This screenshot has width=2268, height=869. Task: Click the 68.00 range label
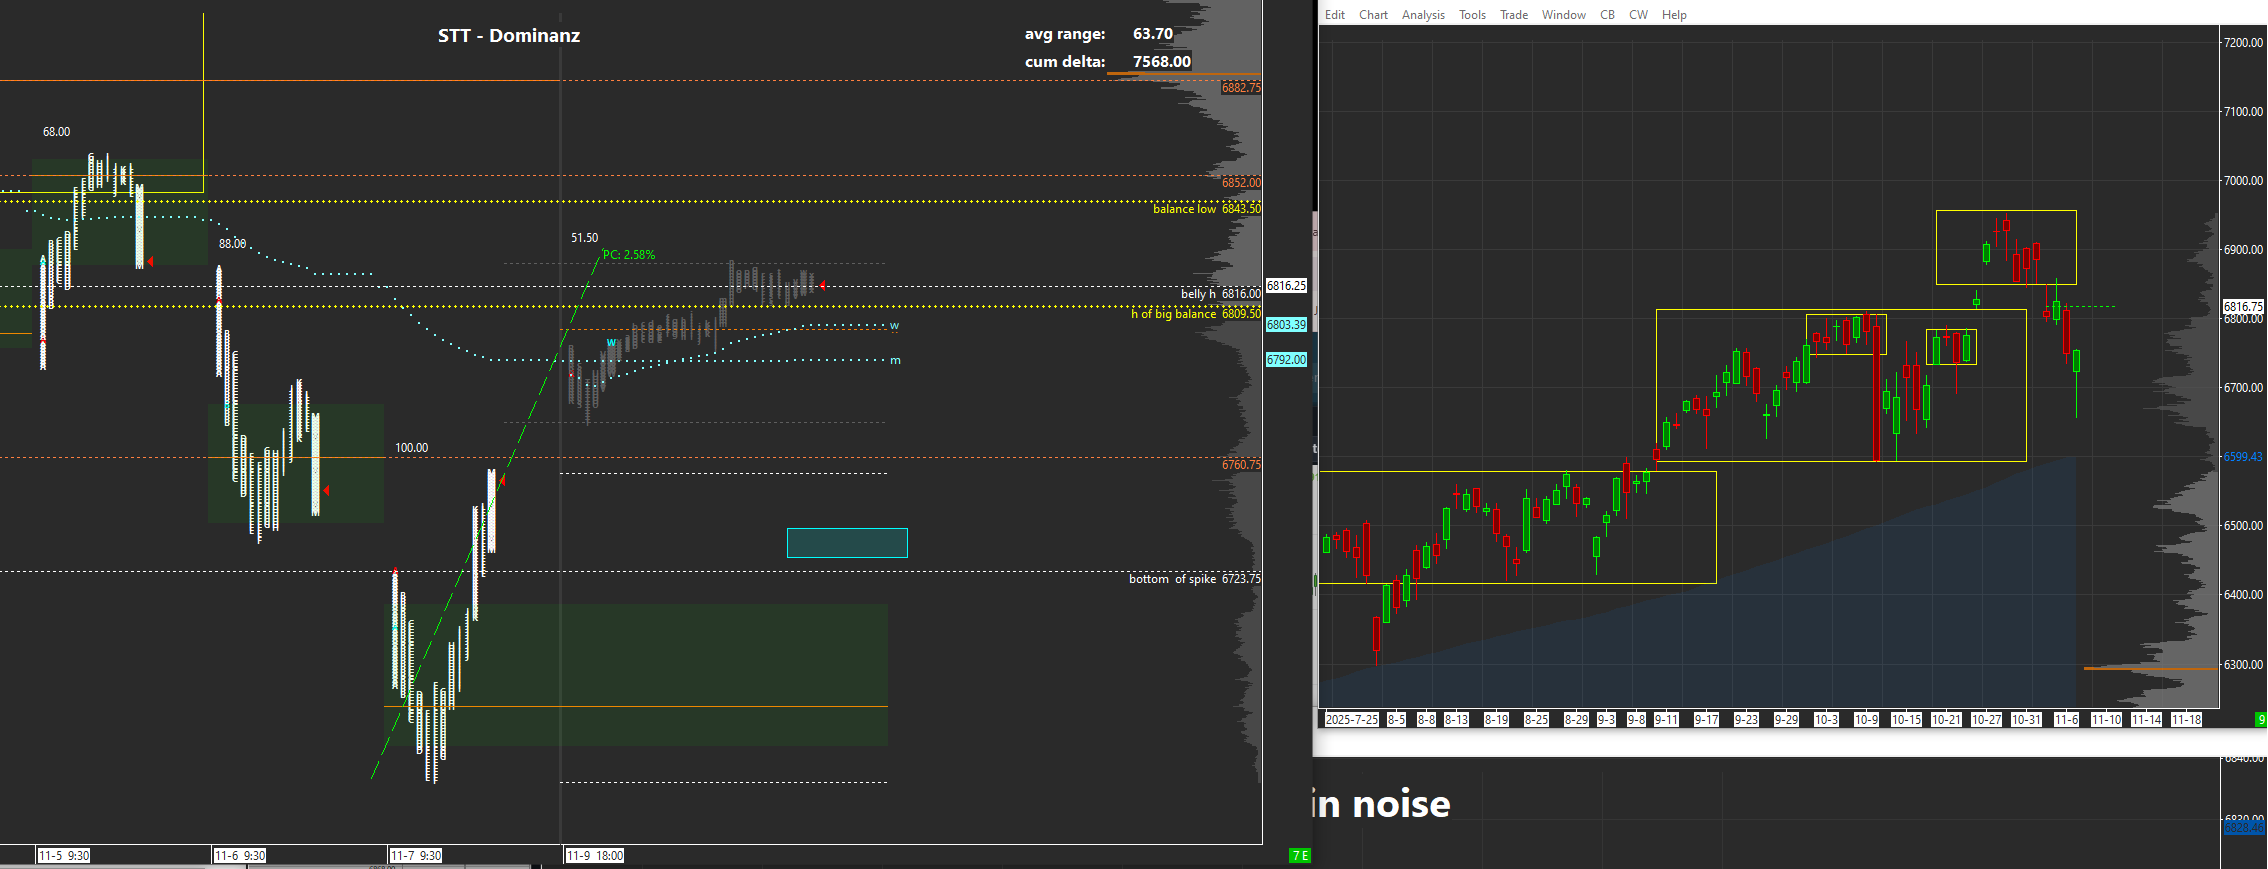pos(57,132)
